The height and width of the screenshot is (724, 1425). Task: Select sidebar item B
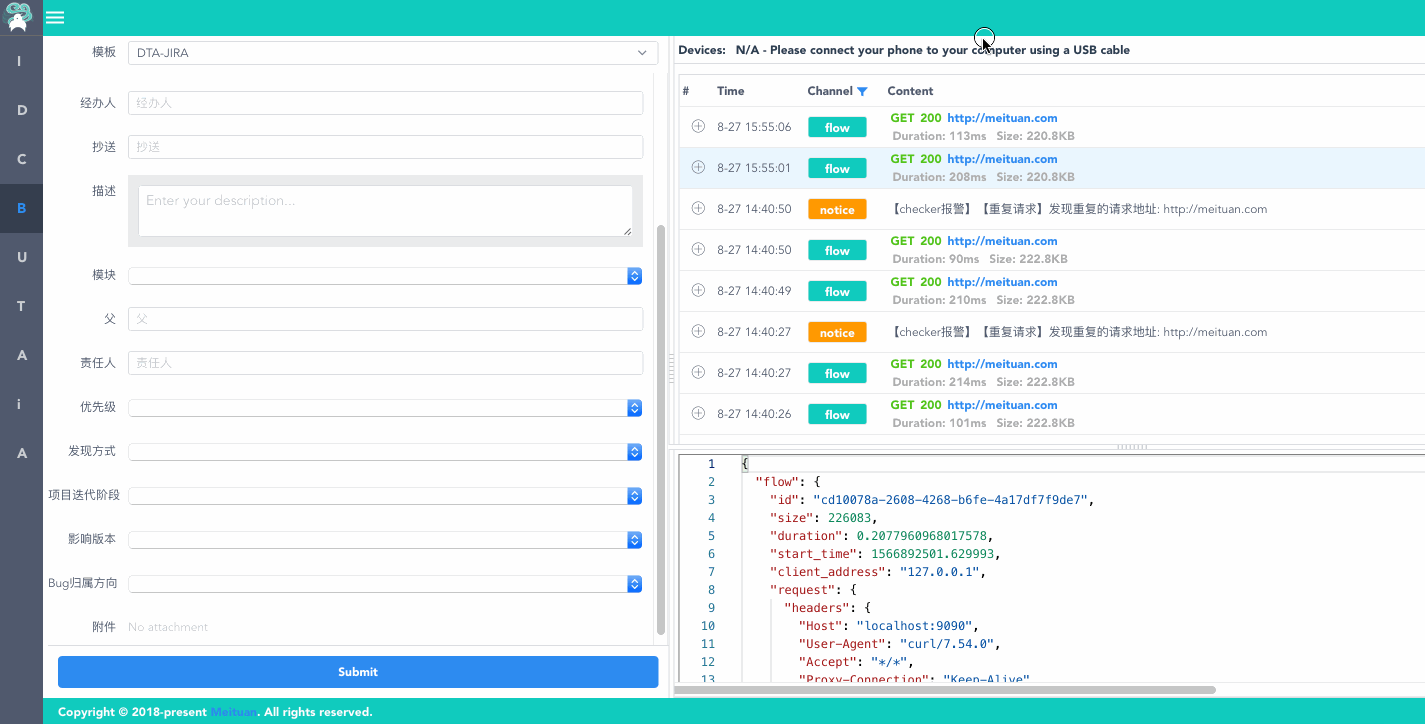coord(21,208)
